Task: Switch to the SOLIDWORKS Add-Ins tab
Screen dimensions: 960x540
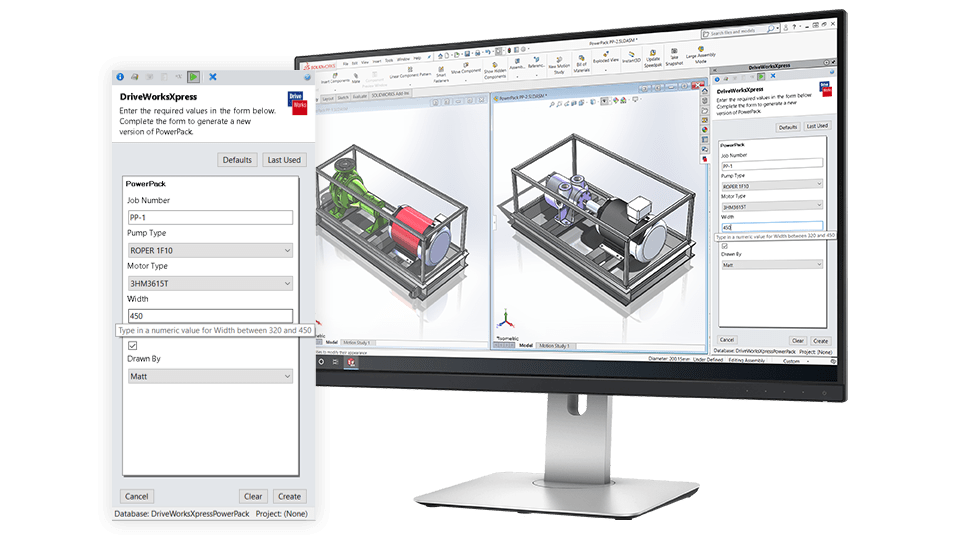Action: [x=390, y=94]
